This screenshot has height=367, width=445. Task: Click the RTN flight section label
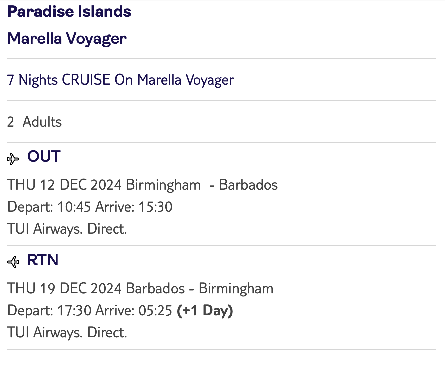point(43,260)
